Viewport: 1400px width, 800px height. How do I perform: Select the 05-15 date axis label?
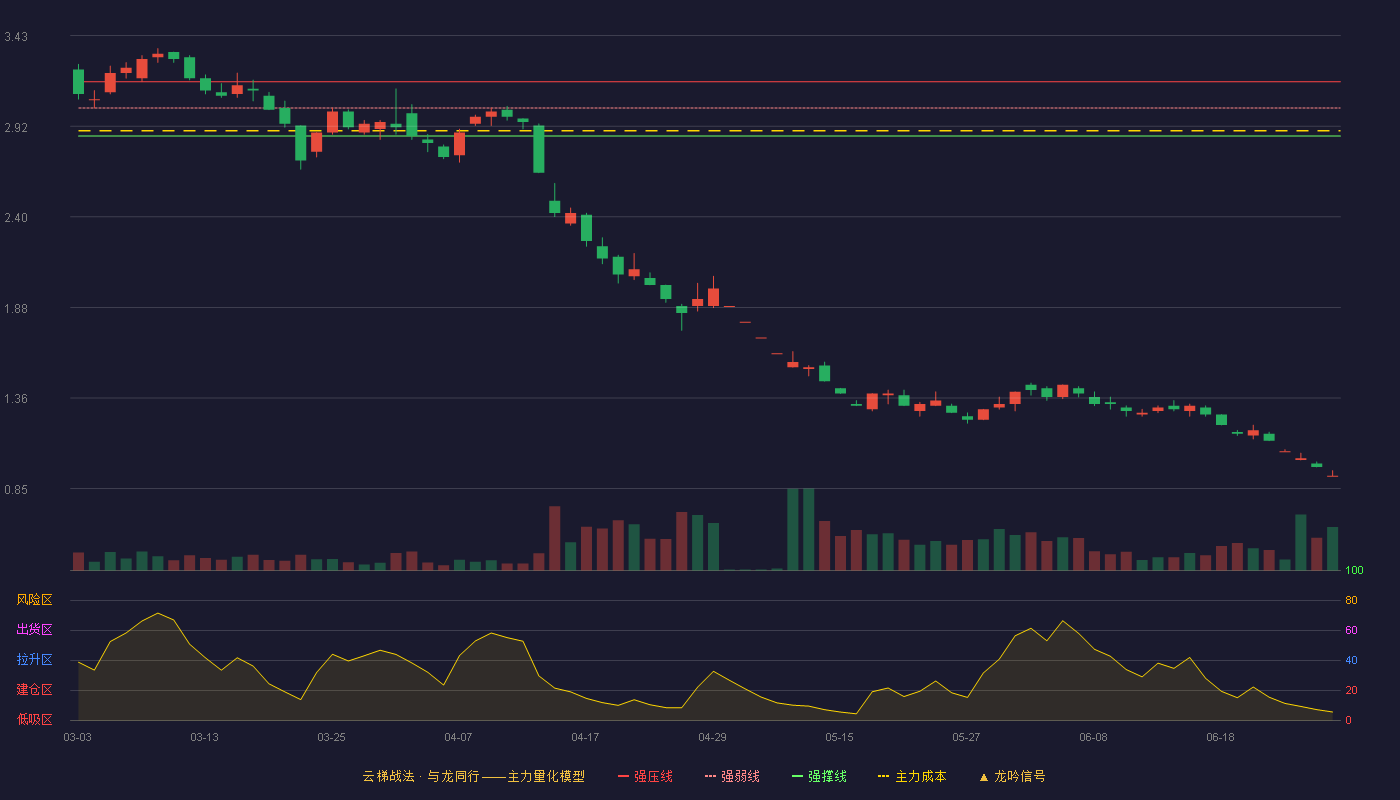839,737
